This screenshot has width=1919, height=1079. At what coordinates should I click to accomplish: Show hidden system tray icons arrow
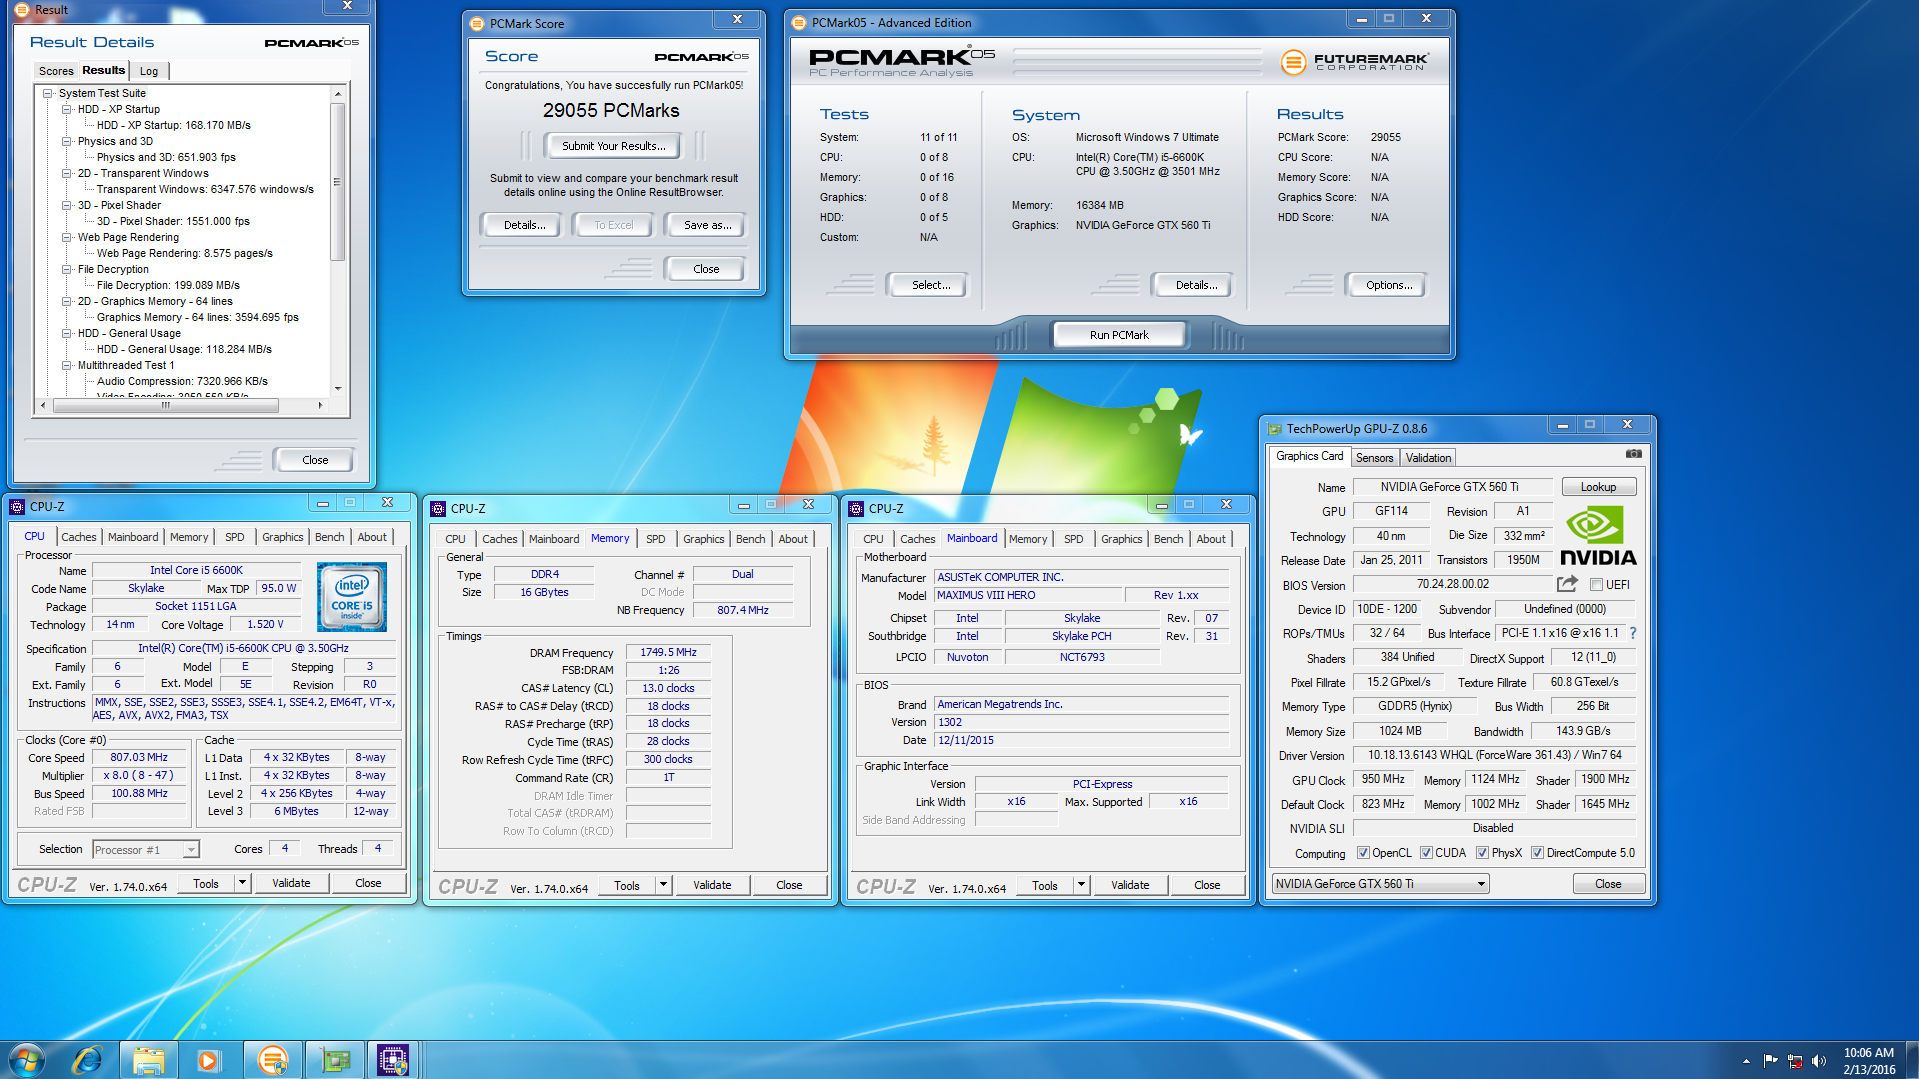pyautogui.click(x=1746, y=1061)
